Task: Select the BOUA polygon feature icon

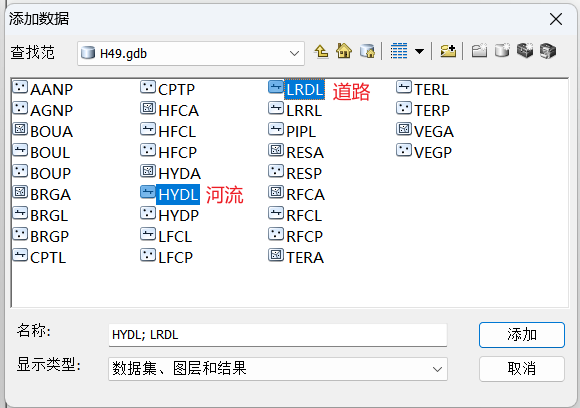Action: pyautogui.click(x=20, y=129)
